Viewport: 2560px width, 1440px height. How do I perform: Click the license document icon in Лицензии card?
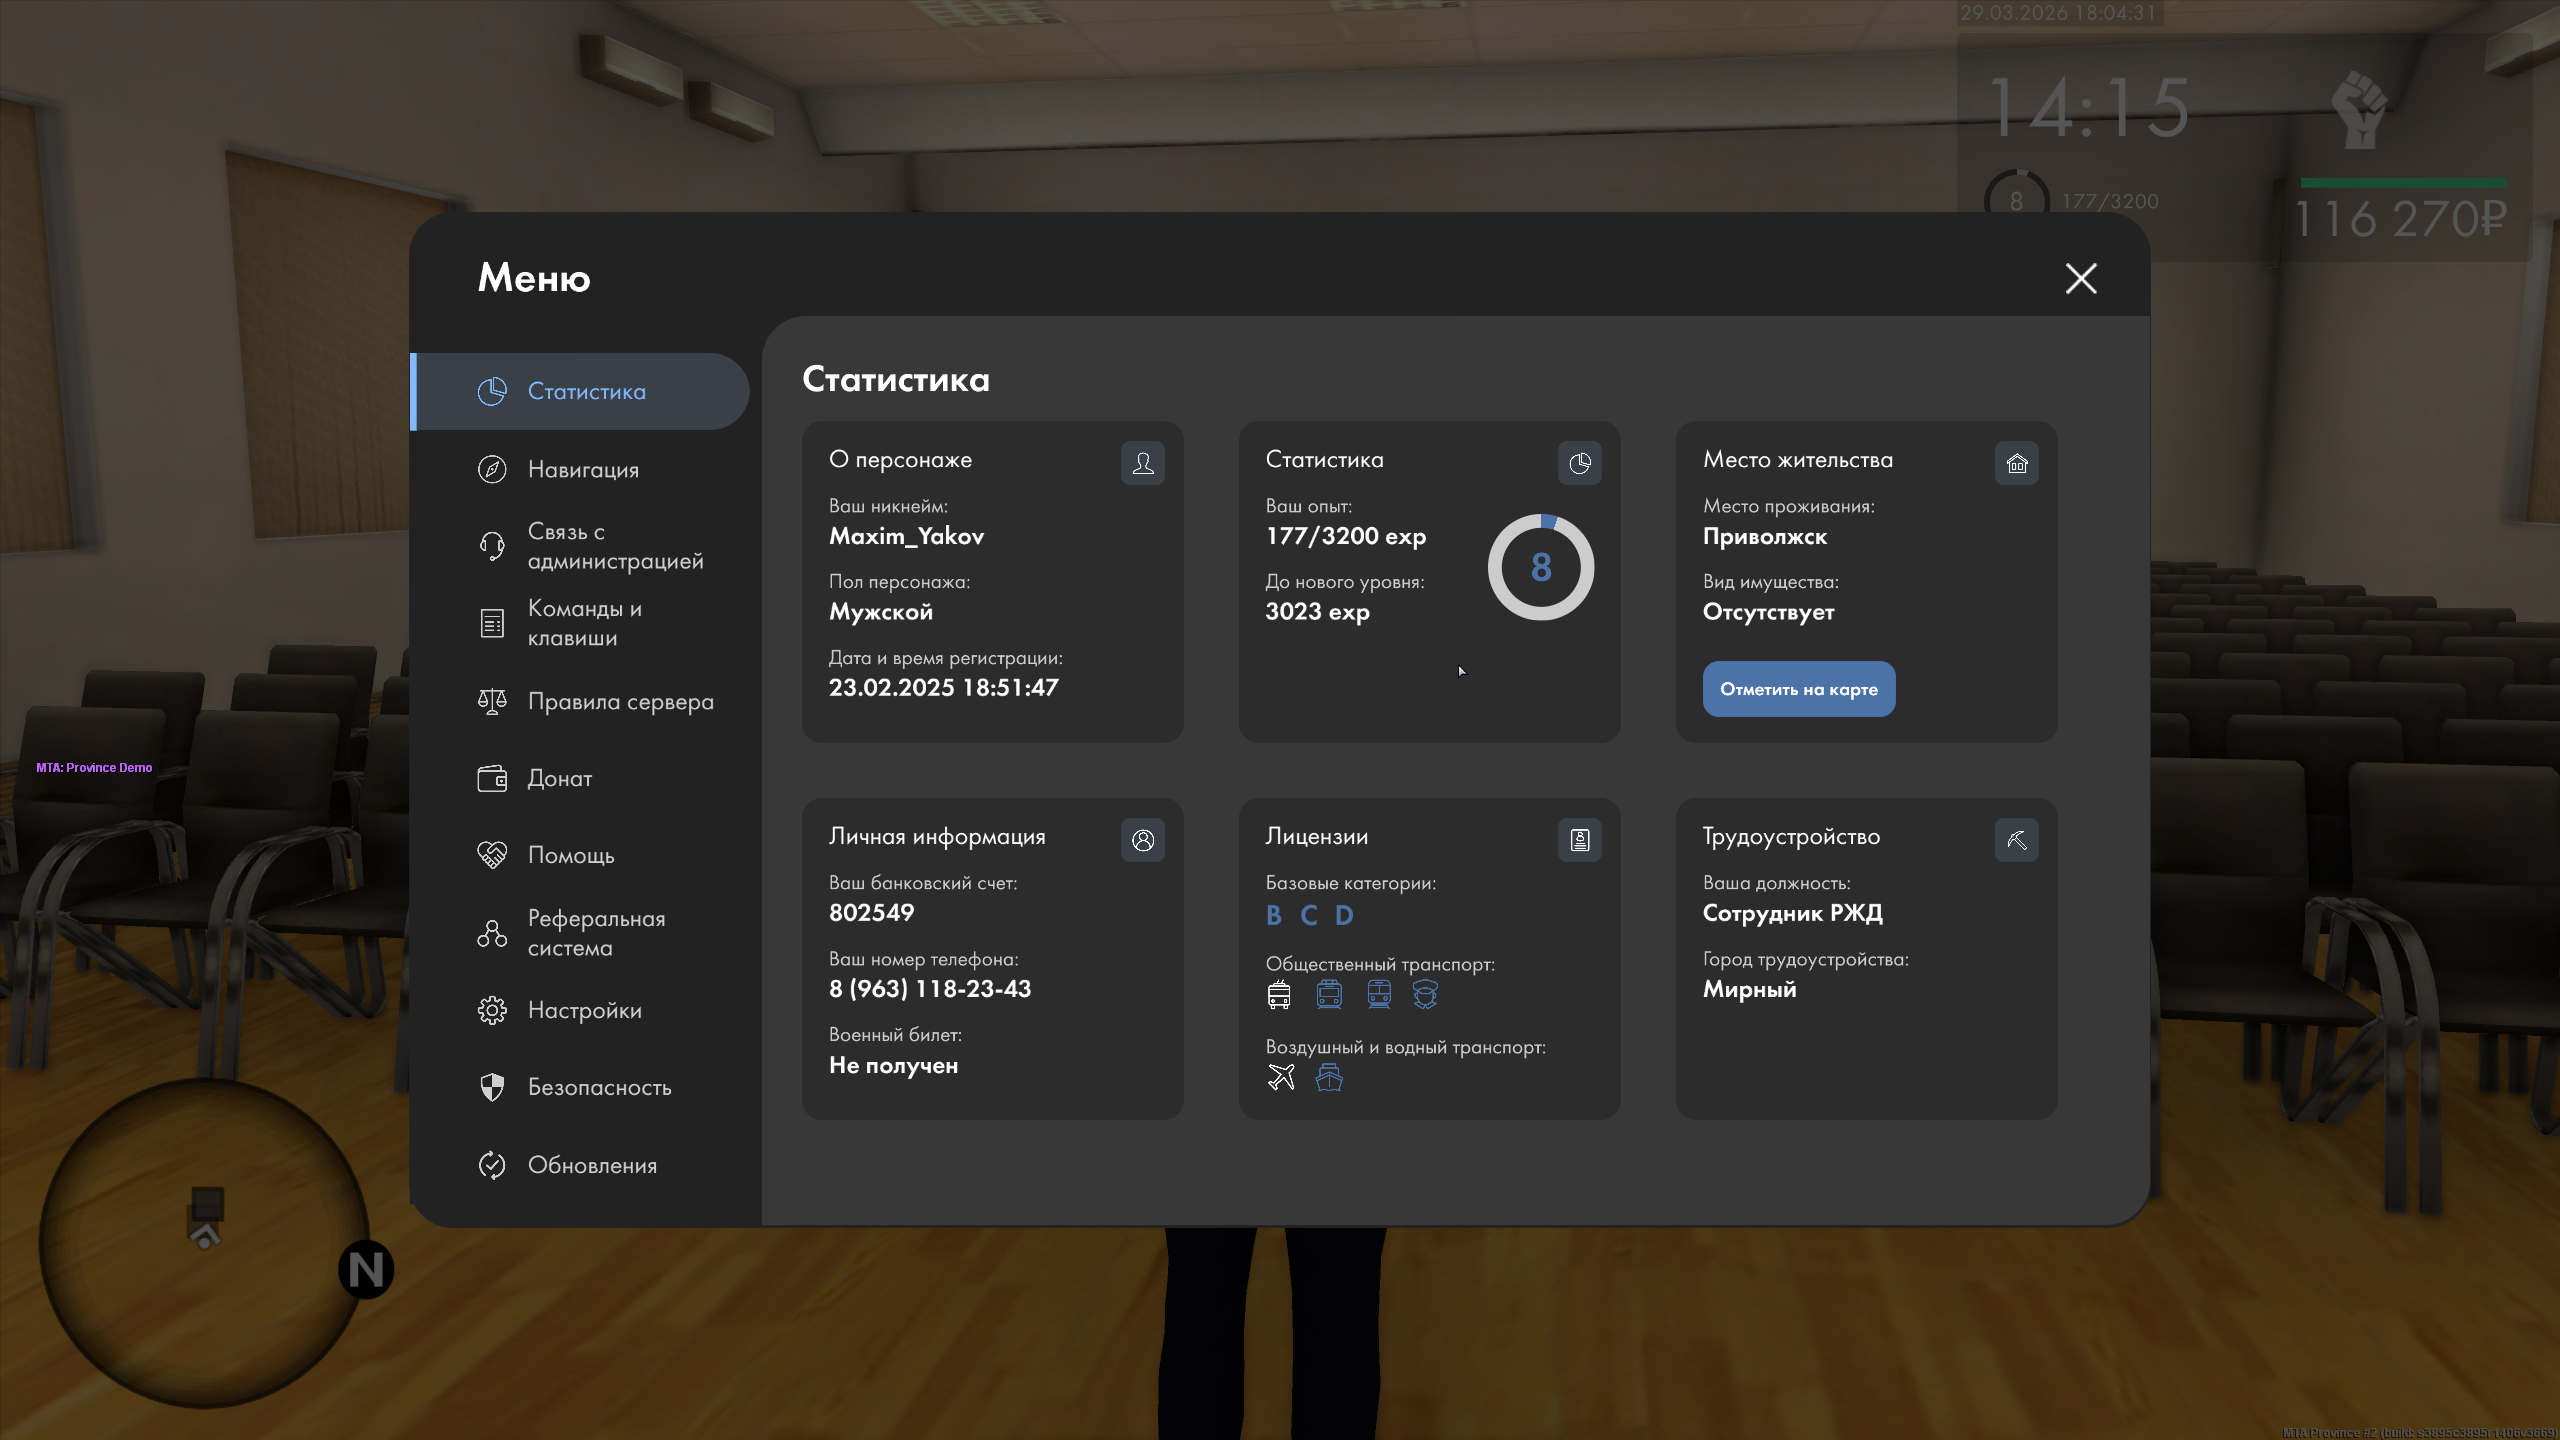tap(1579, 840)
